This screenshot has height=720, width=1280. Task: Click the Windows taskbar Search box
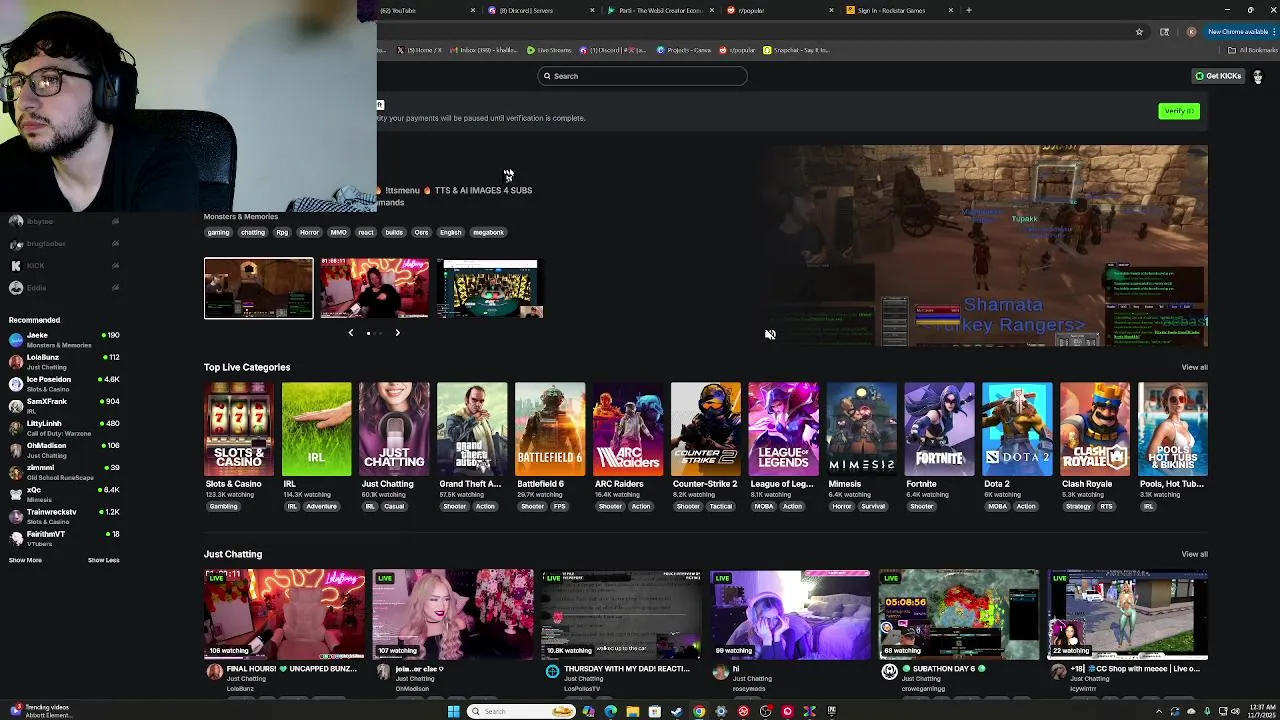pos(520,711)
